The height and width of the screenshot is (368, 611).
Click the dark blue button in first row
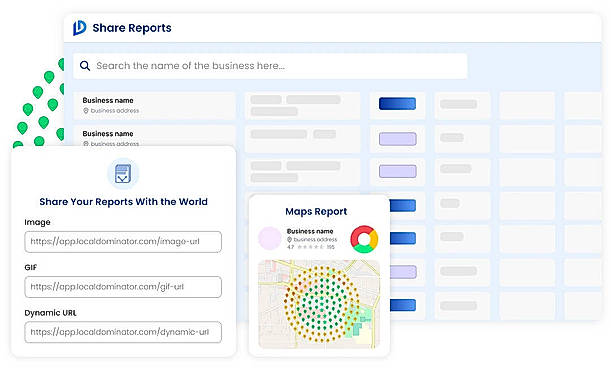[397, 104]
